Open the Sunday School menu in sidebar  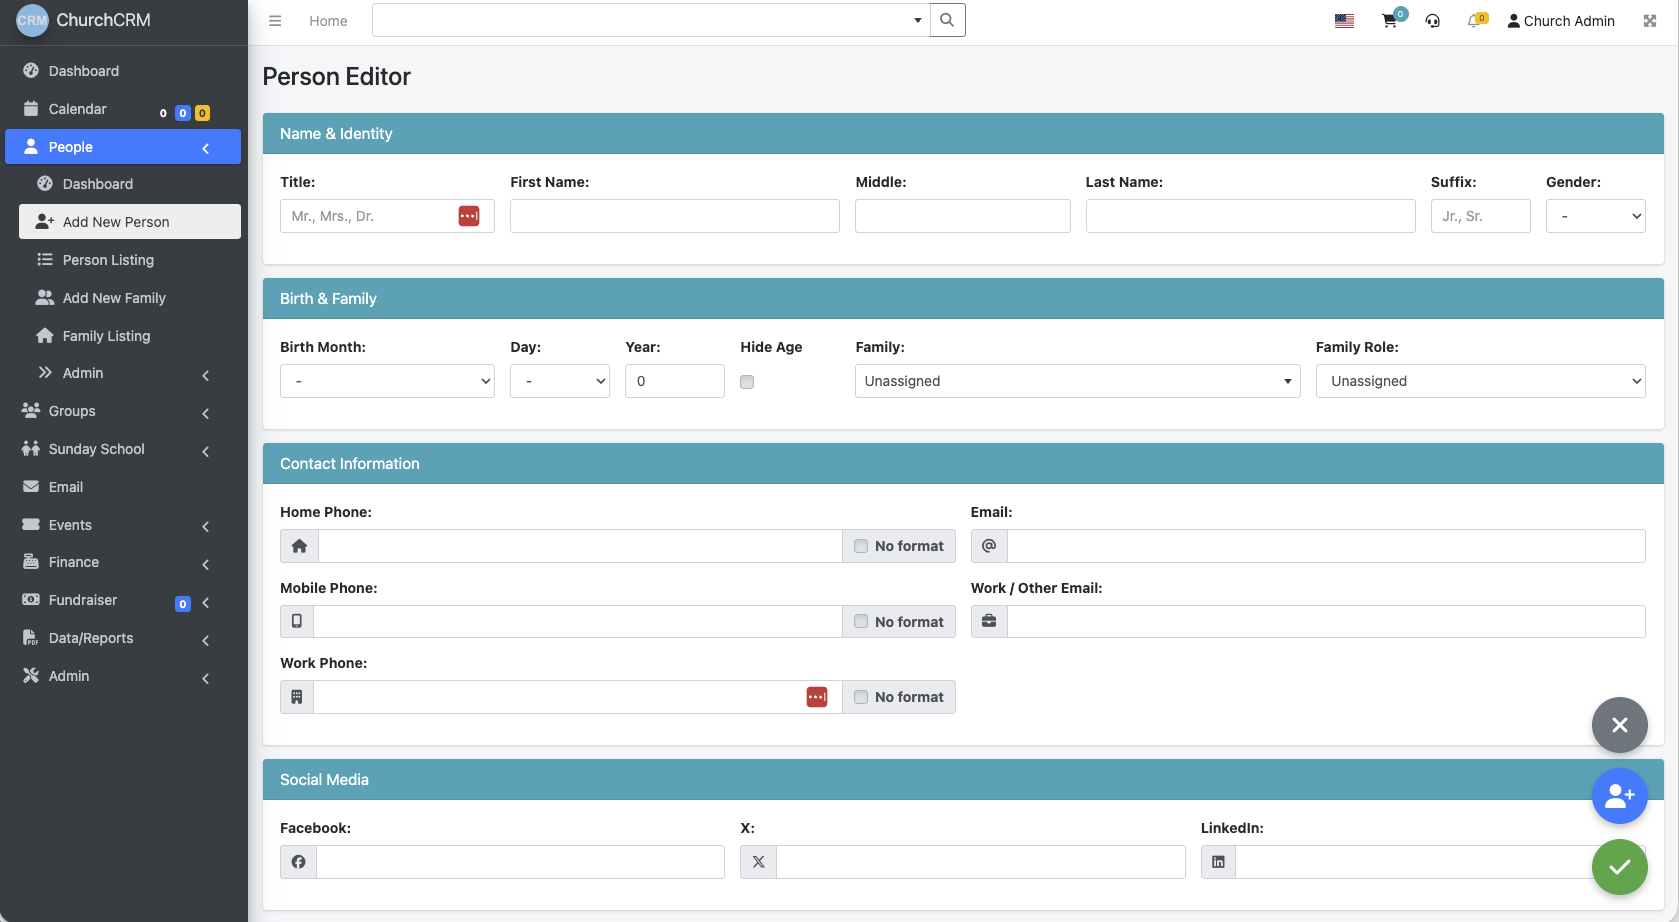point(95,449)
